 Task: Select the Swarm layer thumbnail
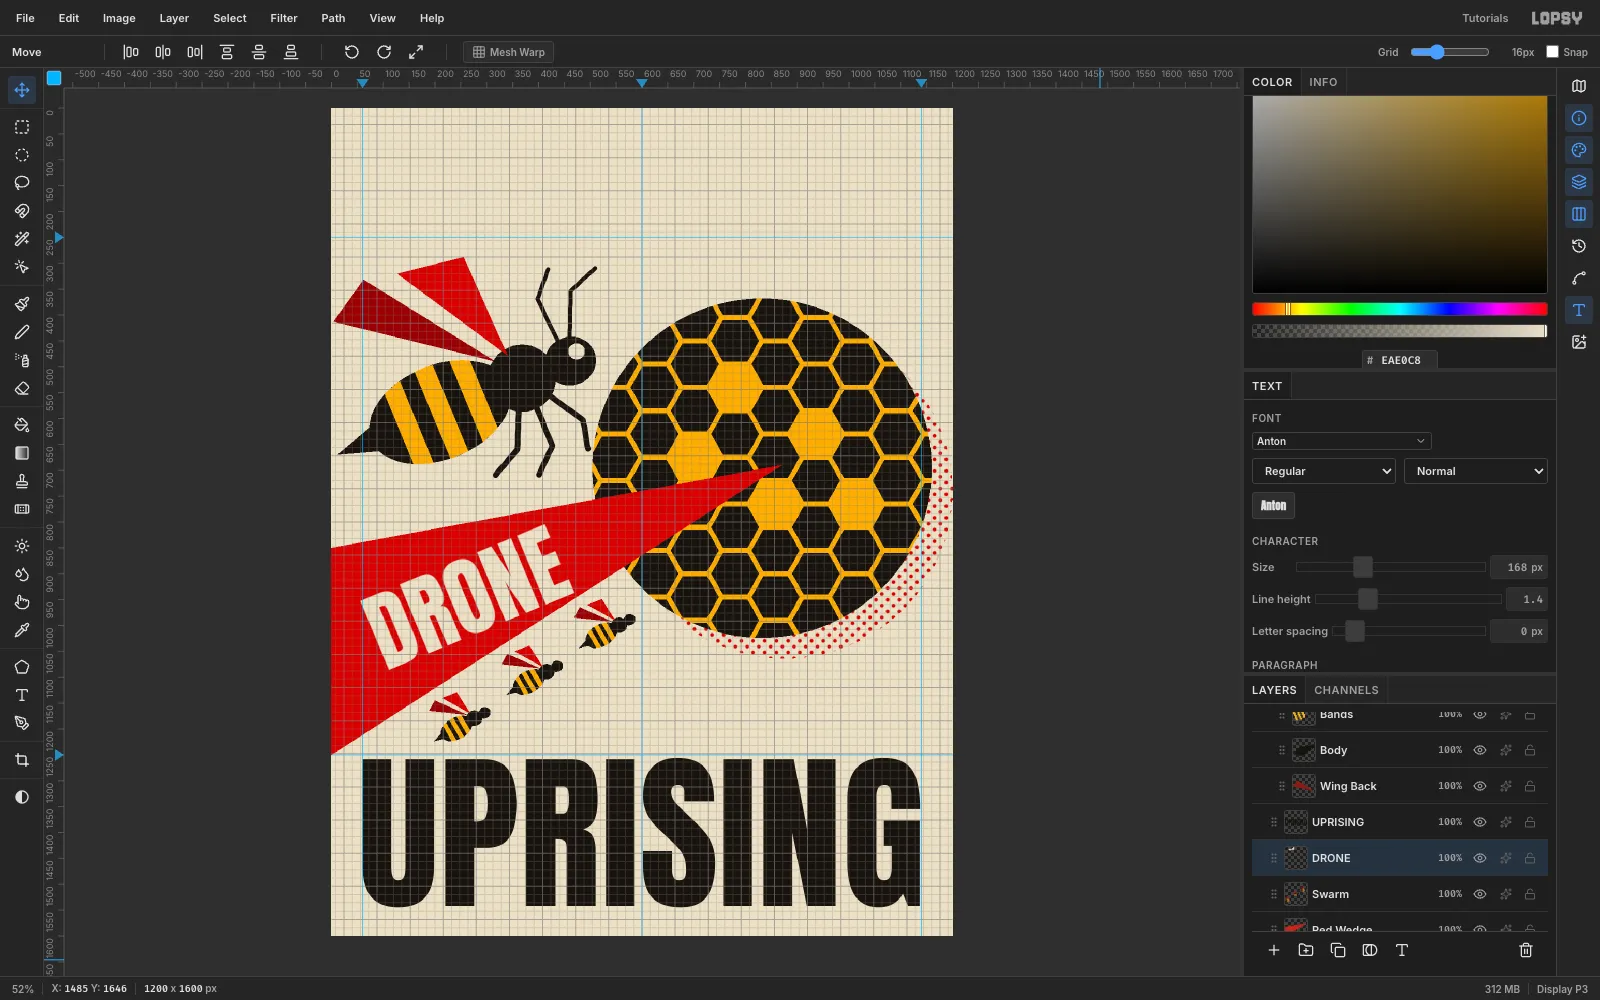click(1296, 894)
